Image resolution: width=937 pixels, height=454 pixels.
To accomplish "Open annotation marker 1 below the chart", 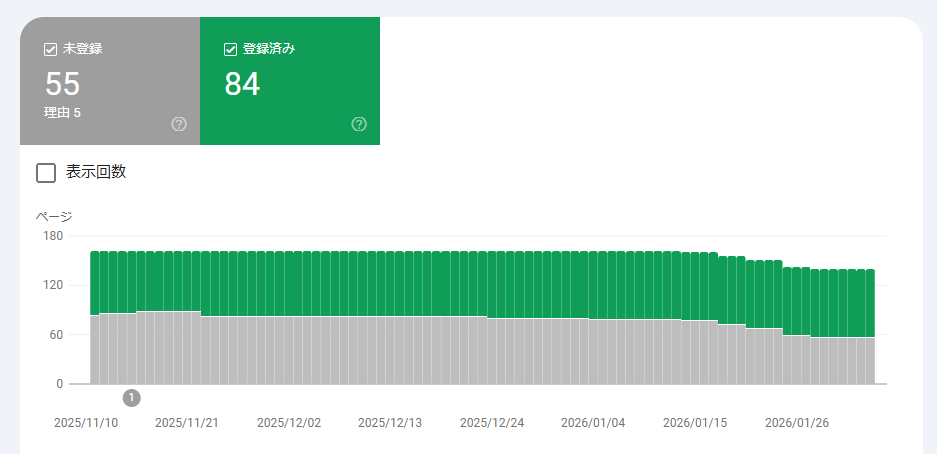I will pos(132,398).
